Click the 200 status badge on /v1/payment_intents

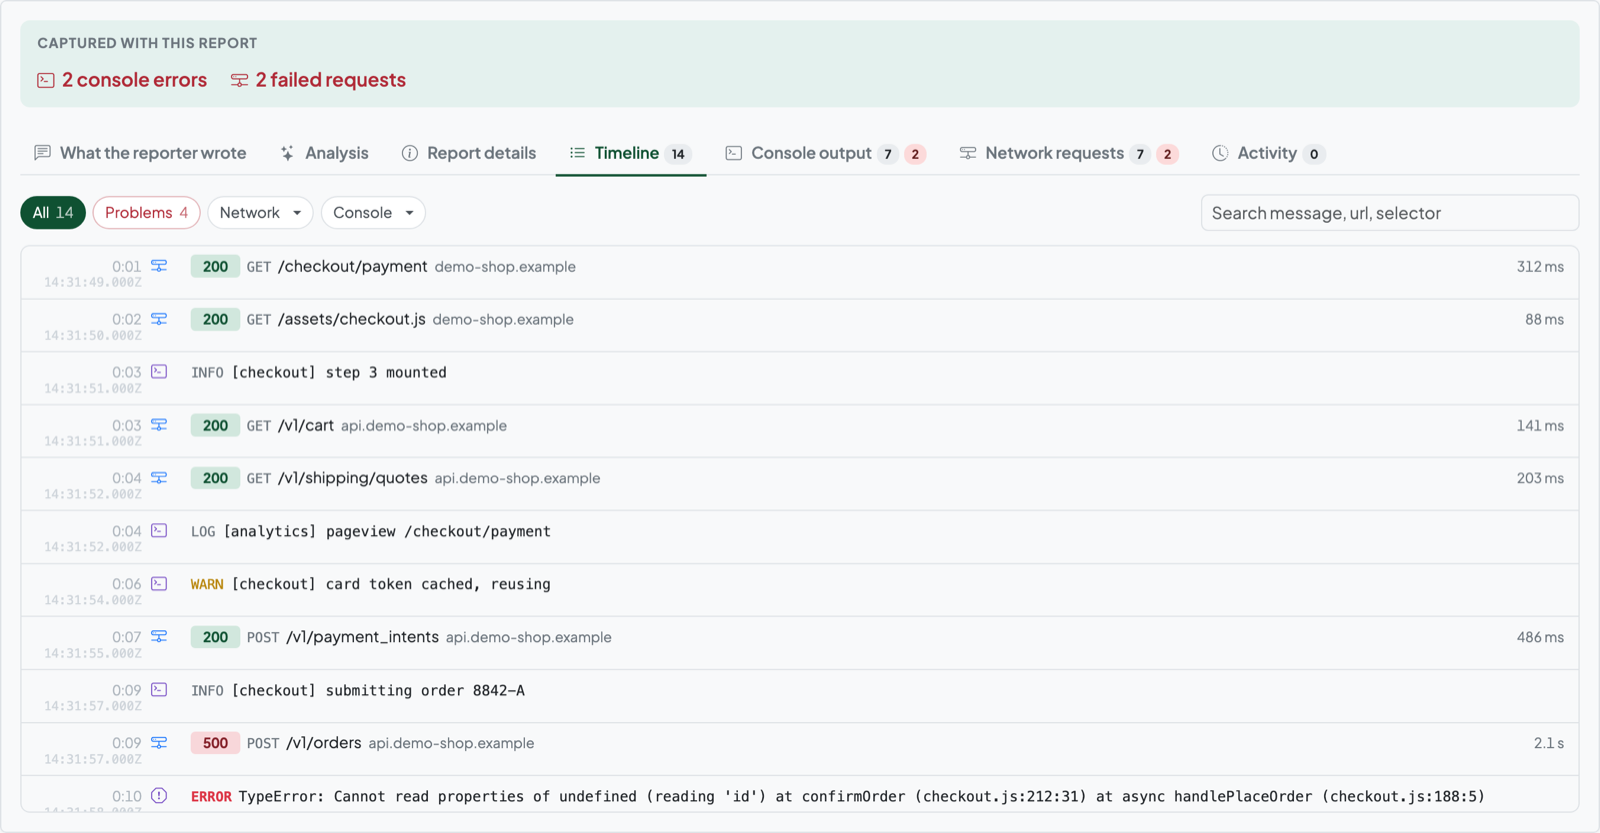215,637
